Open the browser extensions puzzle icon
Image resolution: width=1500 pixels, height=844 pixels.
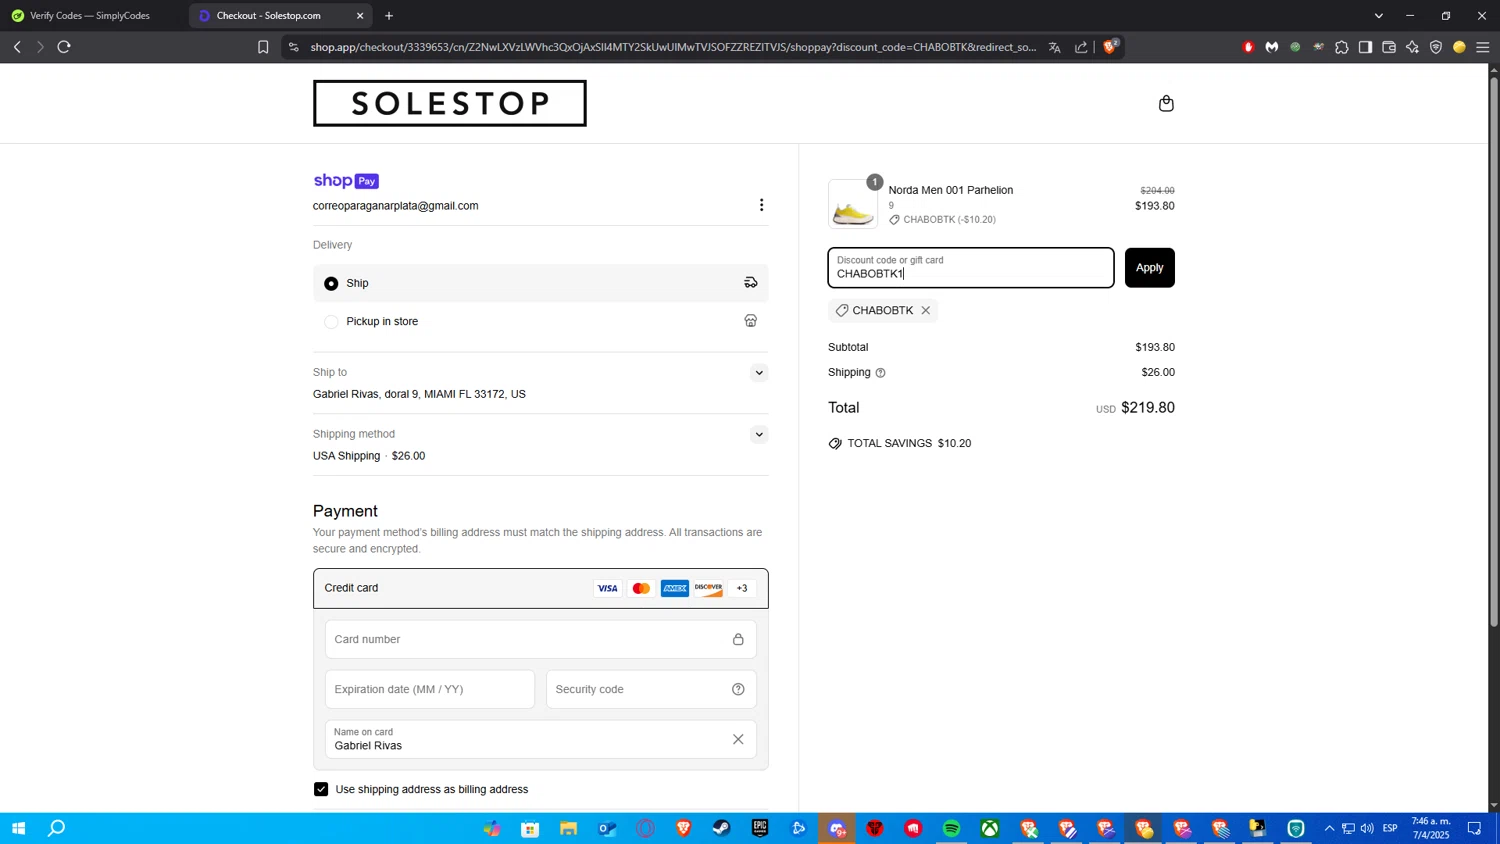pyautogui.click(x=1342, y=47)
